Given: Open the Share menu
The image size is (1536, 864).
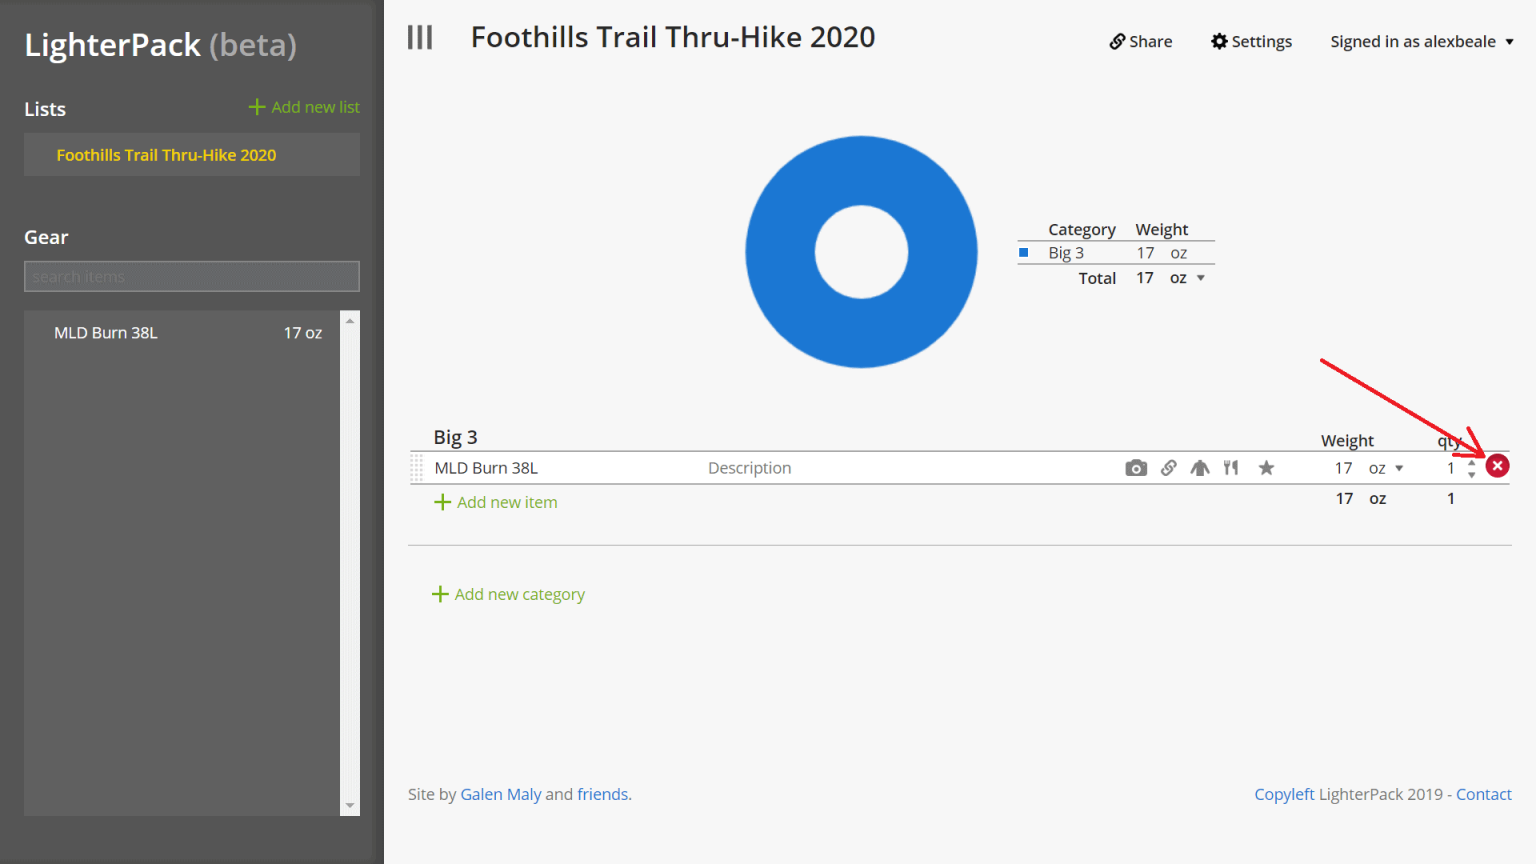Looking at the screenshot, I should coord(1141,41).
